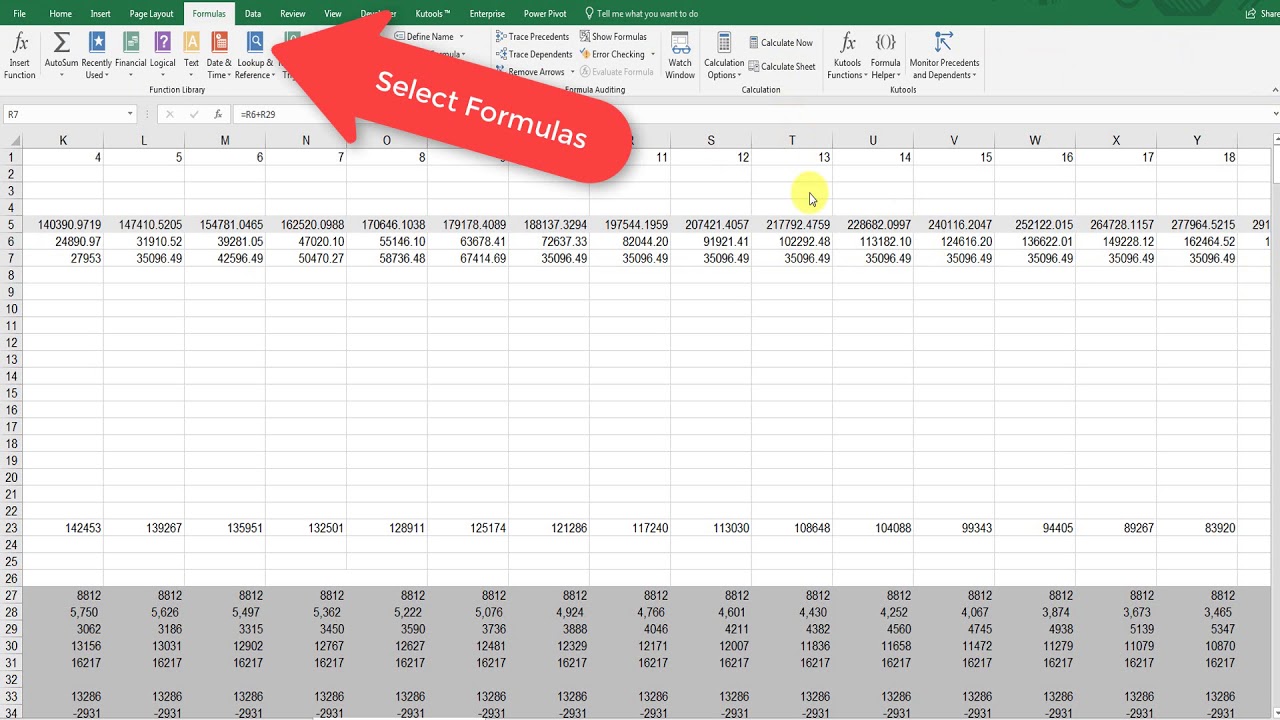Click cell containing 142453

63,528
